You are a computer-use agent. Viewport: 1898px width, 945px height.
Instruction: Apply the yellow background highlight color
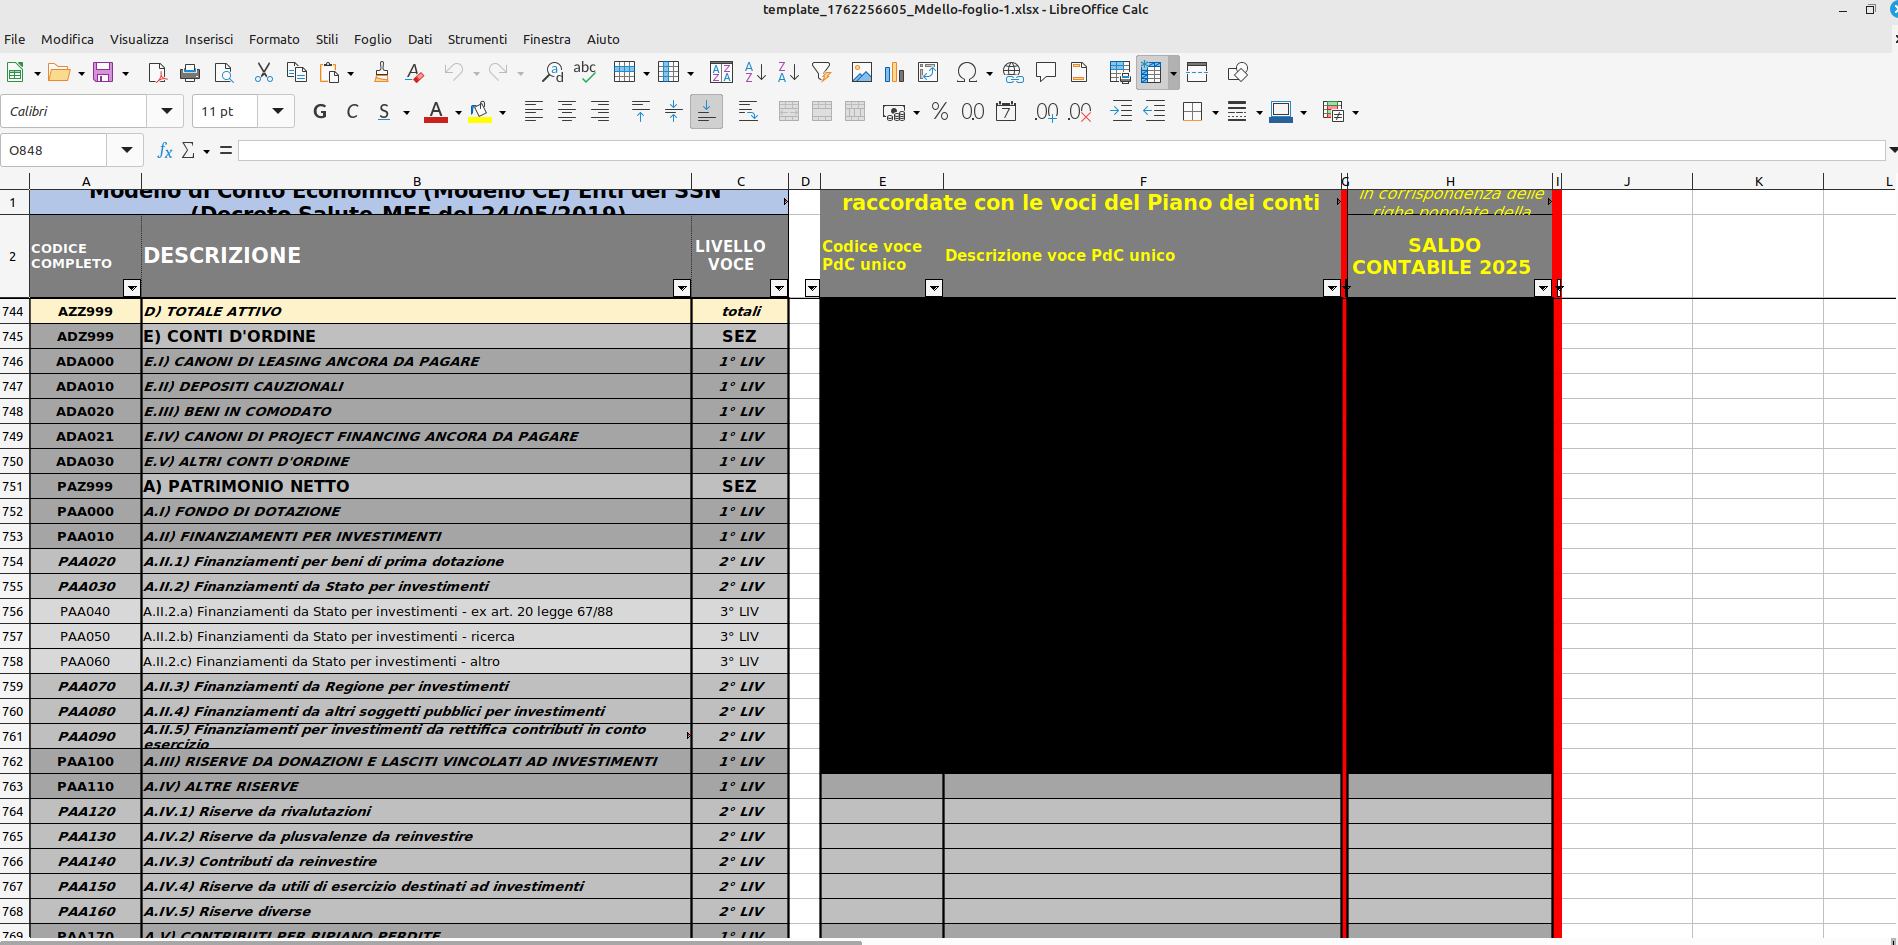(480, 112)
